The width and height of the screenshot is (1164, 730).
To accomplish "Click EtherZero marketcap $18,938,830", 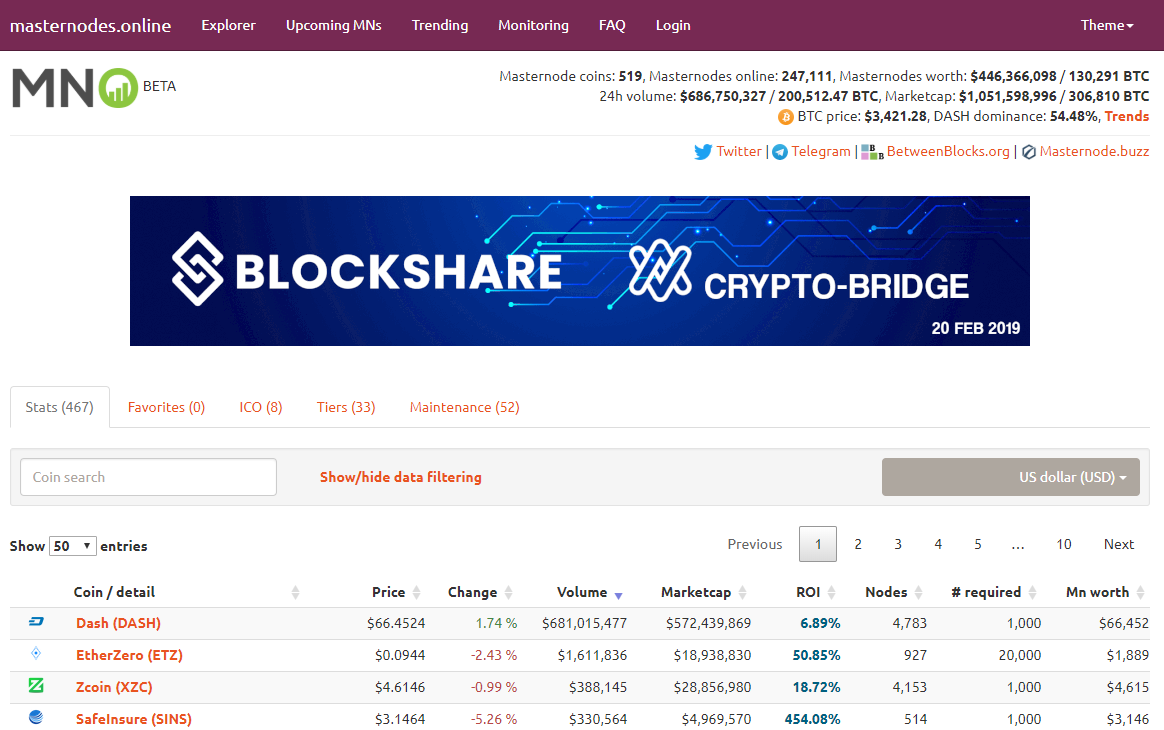I will tap(713, 655).
